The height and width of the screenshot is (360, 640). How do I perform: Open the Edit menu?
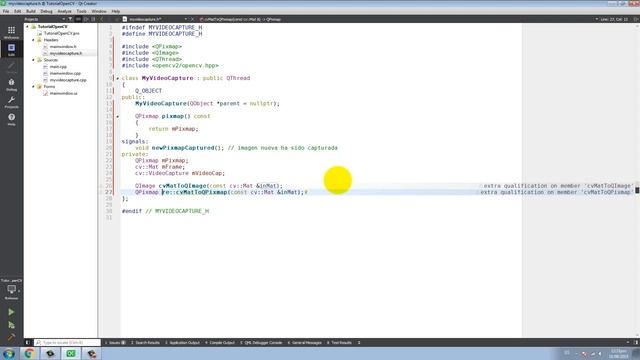click(18, 11)
